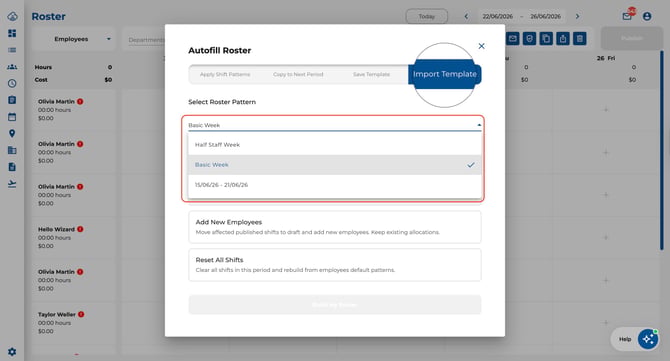Click the copy roster toolbar icon
The width and height of the screenshot is (670, 361).
tap(546, 39)
